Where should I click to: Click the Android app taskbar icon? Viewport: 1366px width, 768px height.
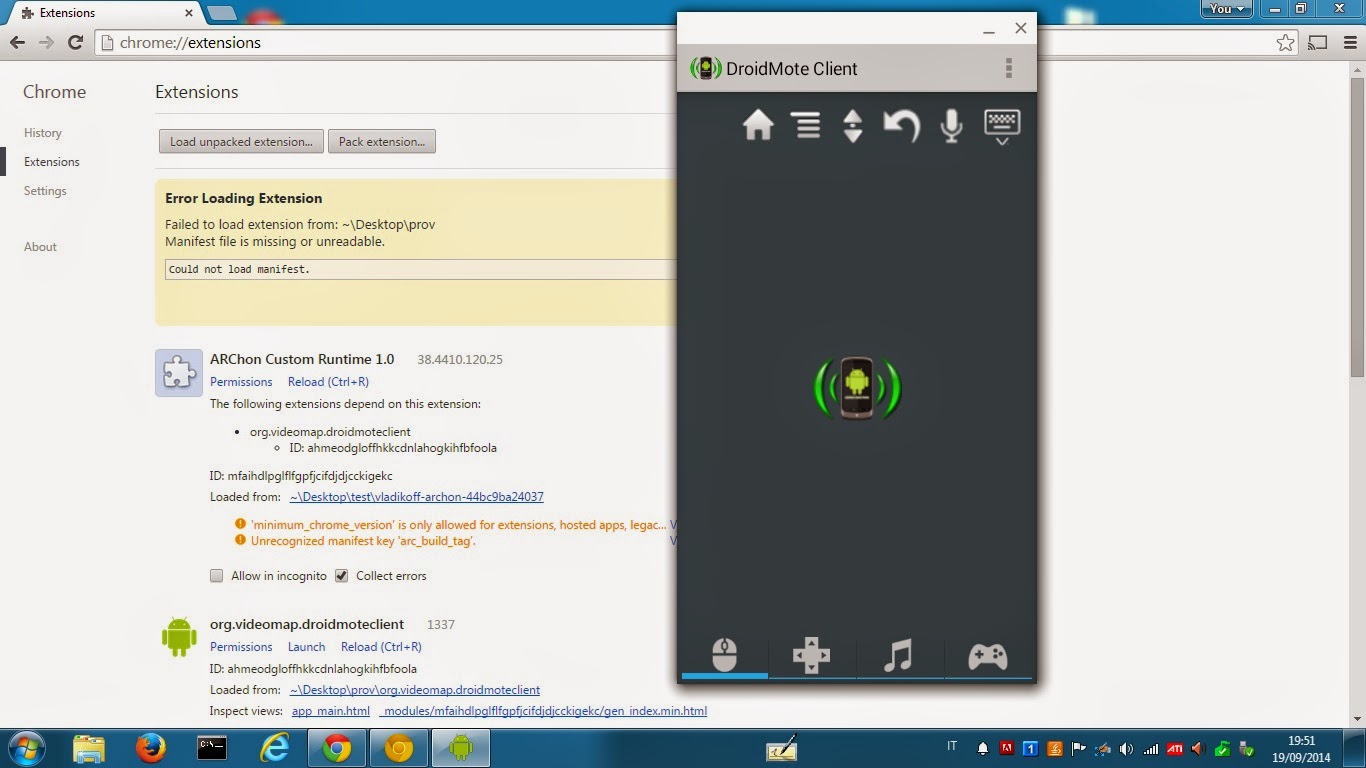click(461, 748)
